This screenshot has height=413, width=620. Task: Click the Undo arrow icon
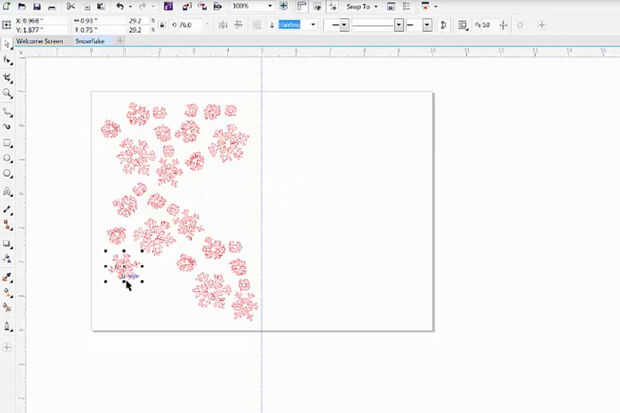pyautogui.click(x=120, y=6)
